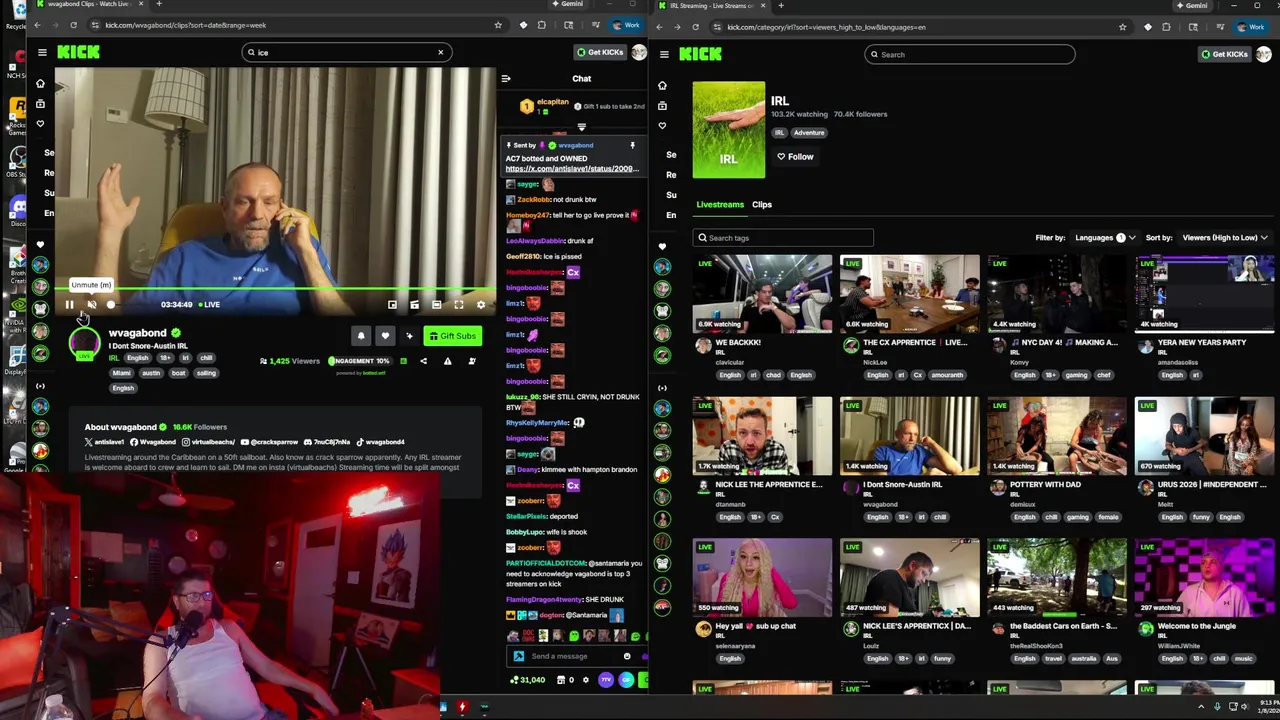1280x720 pixels.
Task: Open 'Hey yall sub up chat' stream
Action: (x=762, y=577)
